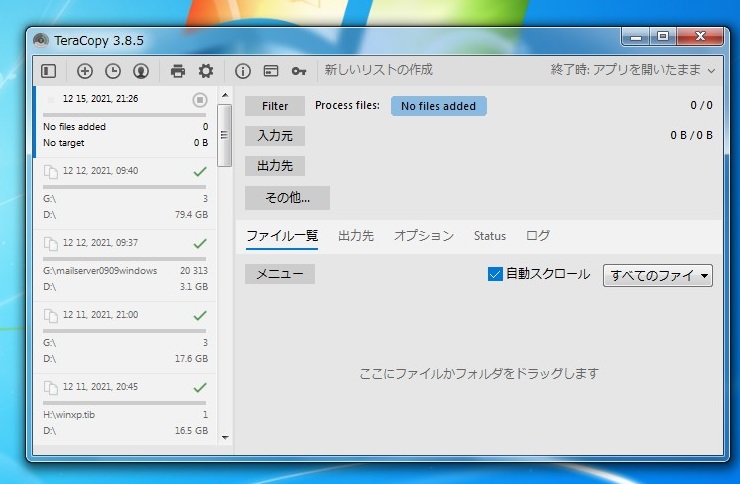Click the stop icon on 21:26 job
This screenshot has height=484, width=740.
tap(200, 100)
